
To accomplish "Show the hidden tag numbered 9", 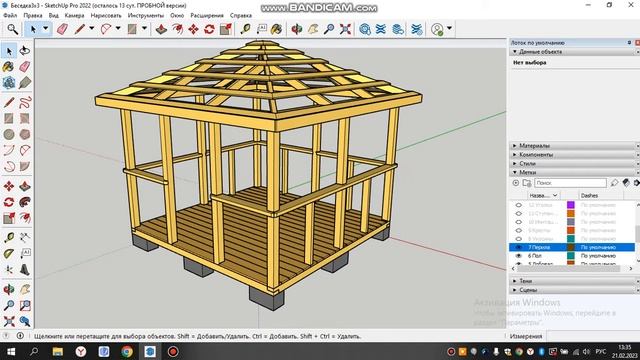I will (518, 231).
